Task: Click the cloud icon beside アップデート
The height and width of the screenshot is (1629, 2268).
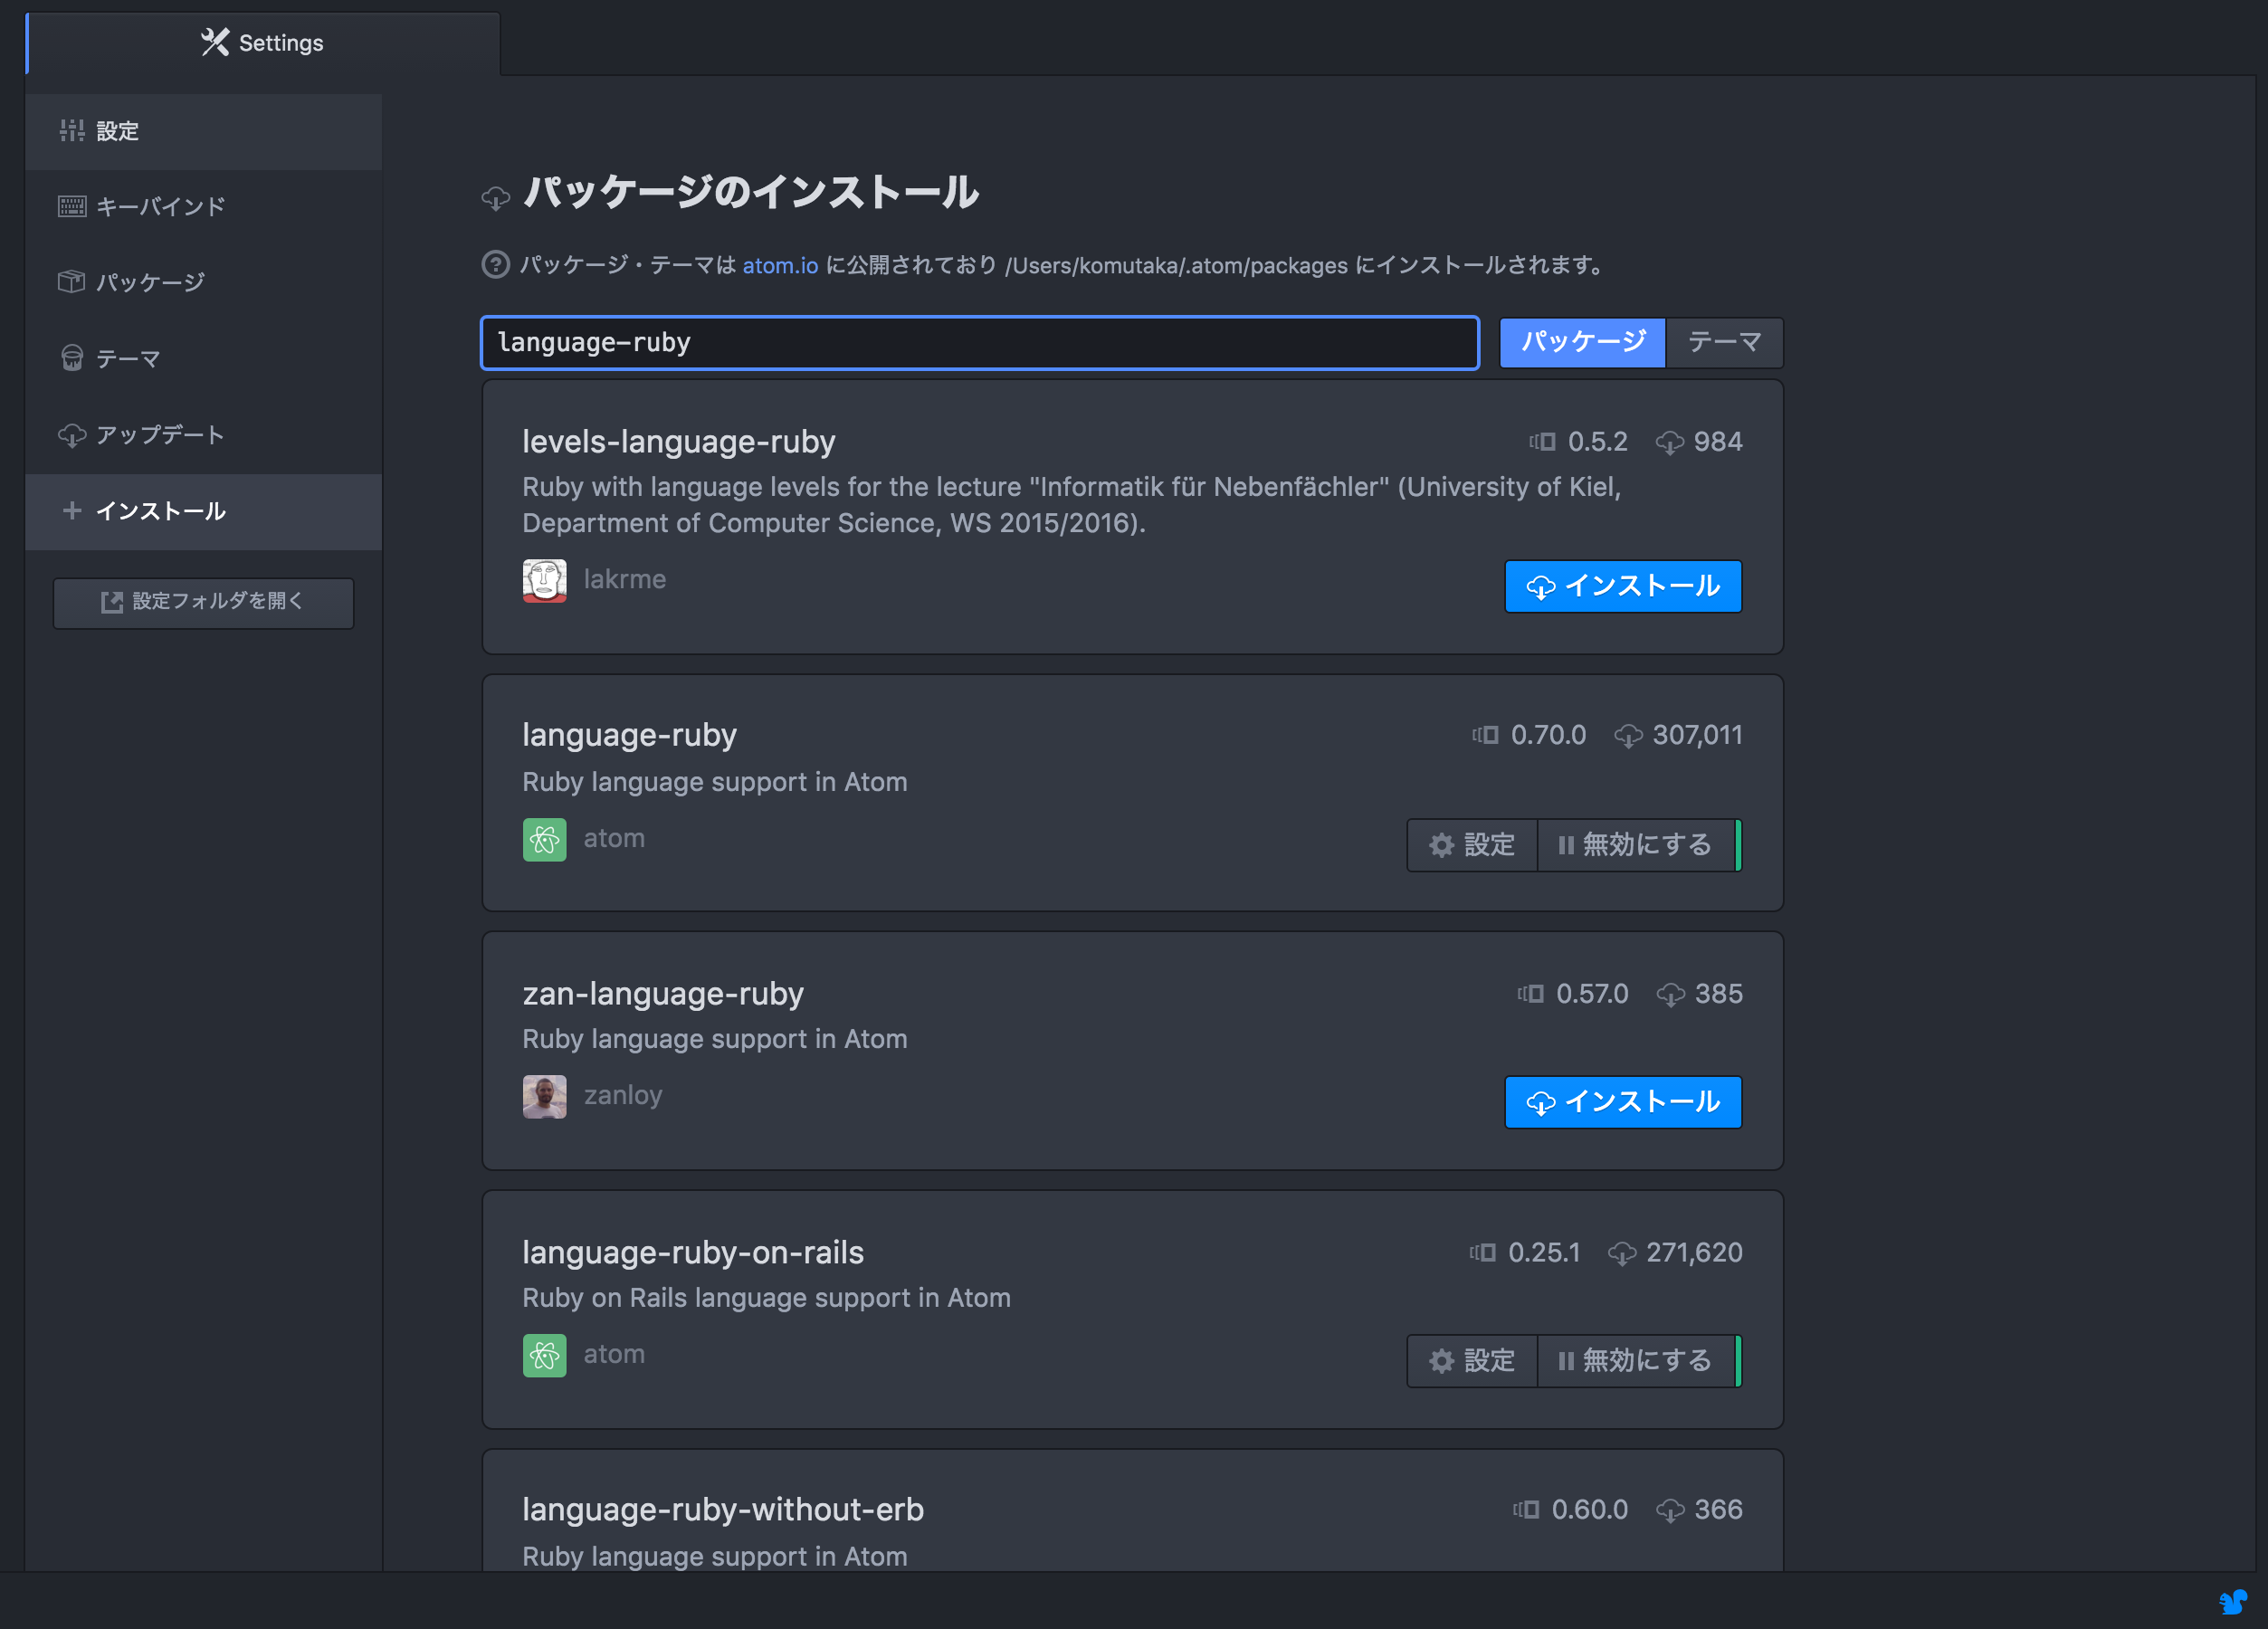Action: (72, 435)
